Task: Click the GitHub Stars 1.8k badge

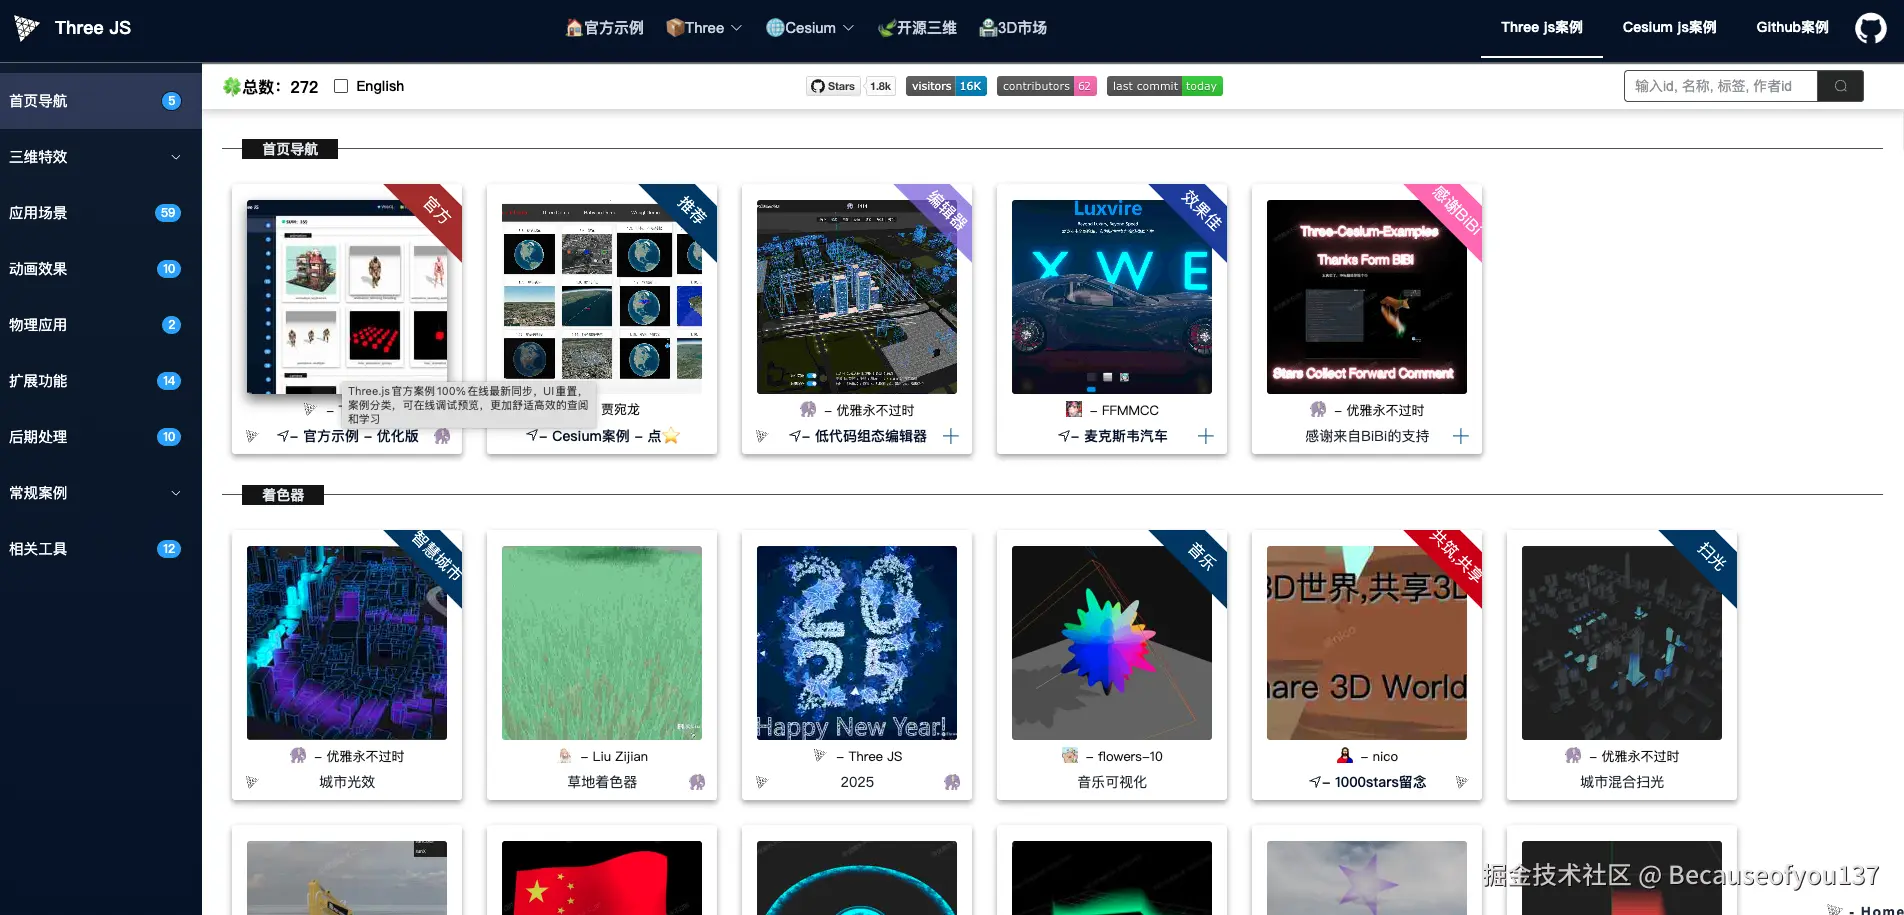Action: click(851, 86)
